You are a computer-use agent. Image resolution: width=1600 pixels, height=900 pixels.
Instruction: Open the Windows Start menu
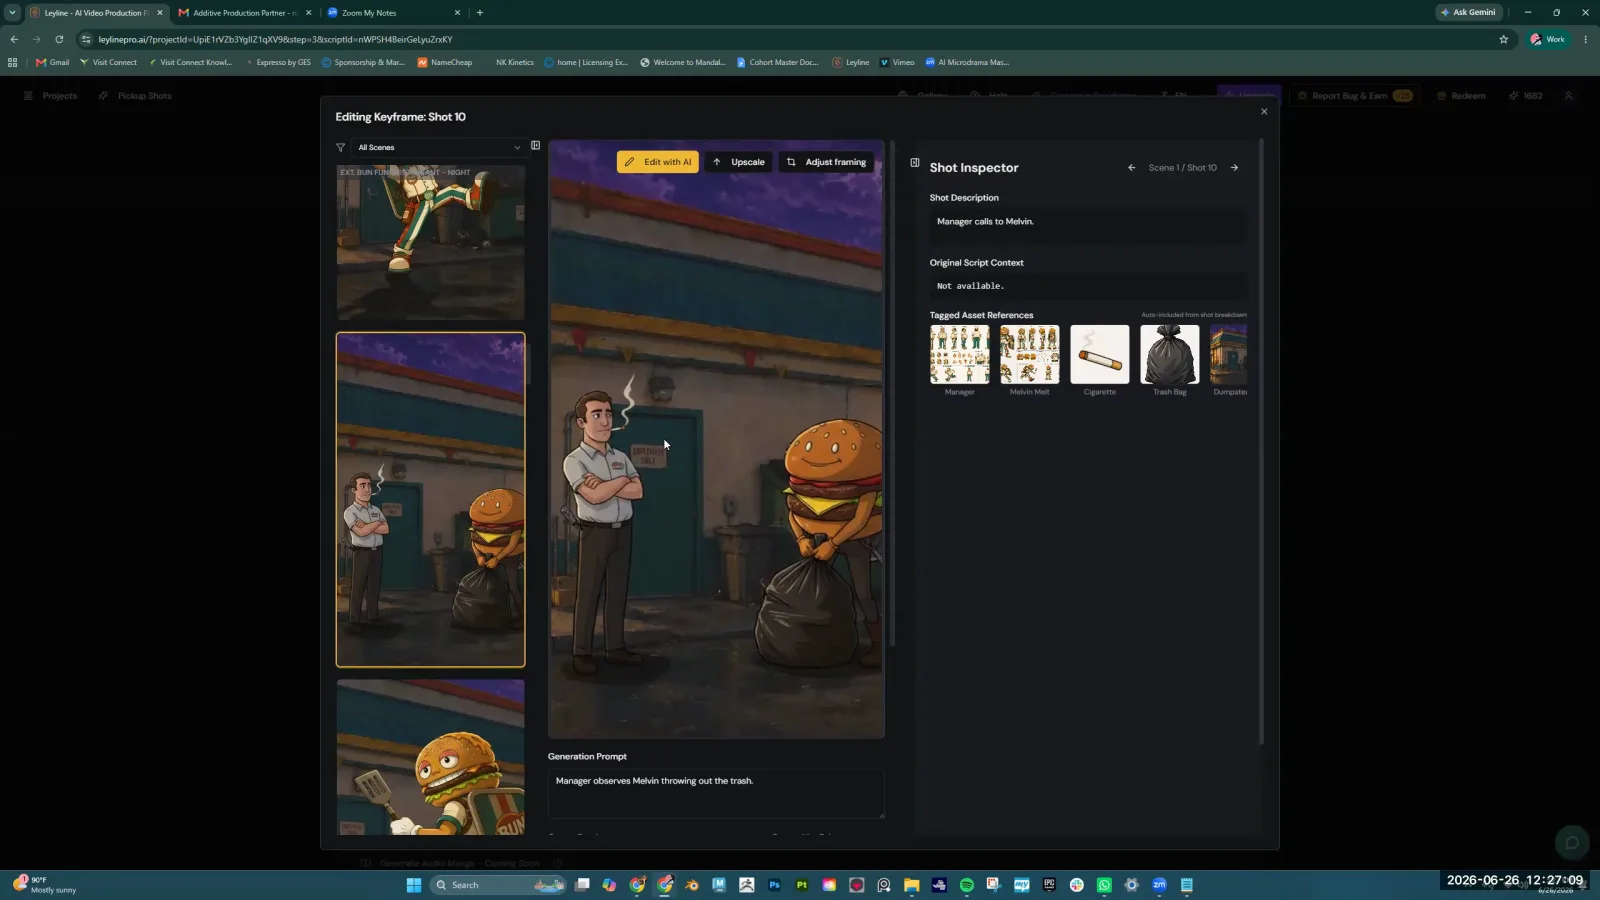tap(413, 885)
